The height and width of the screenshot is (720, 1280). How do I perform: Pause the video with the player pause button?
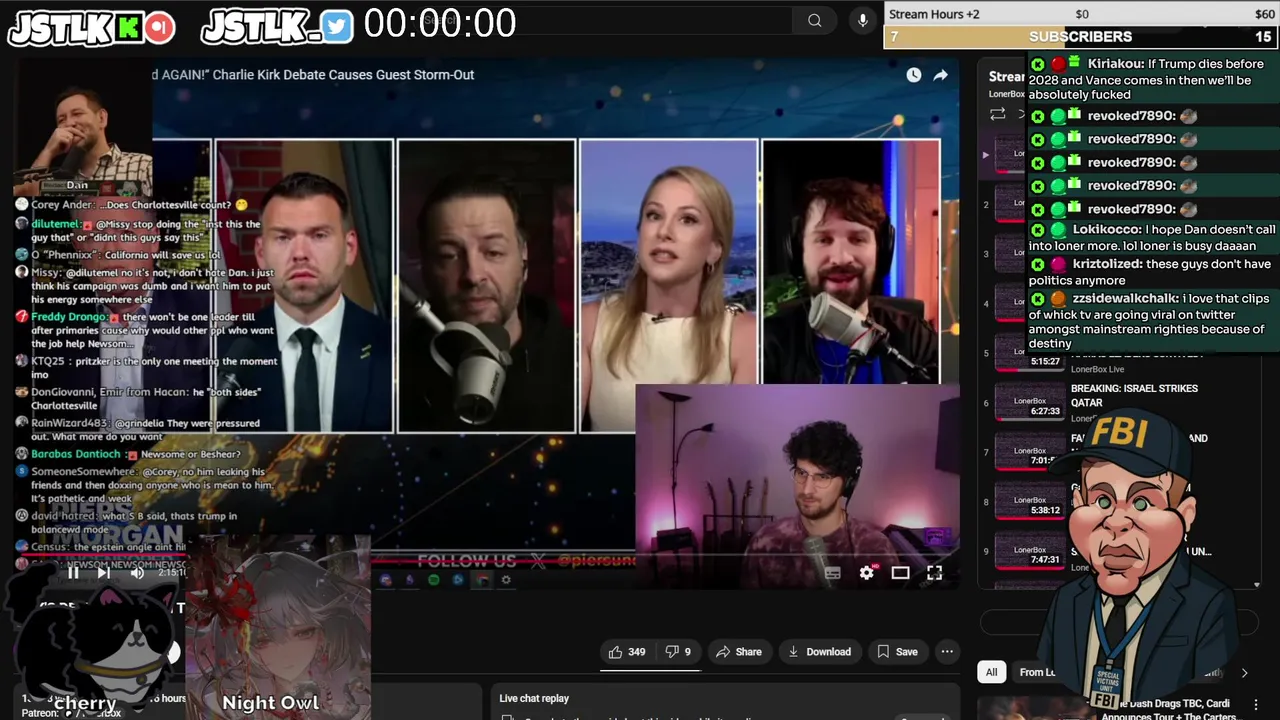(73, 573)
